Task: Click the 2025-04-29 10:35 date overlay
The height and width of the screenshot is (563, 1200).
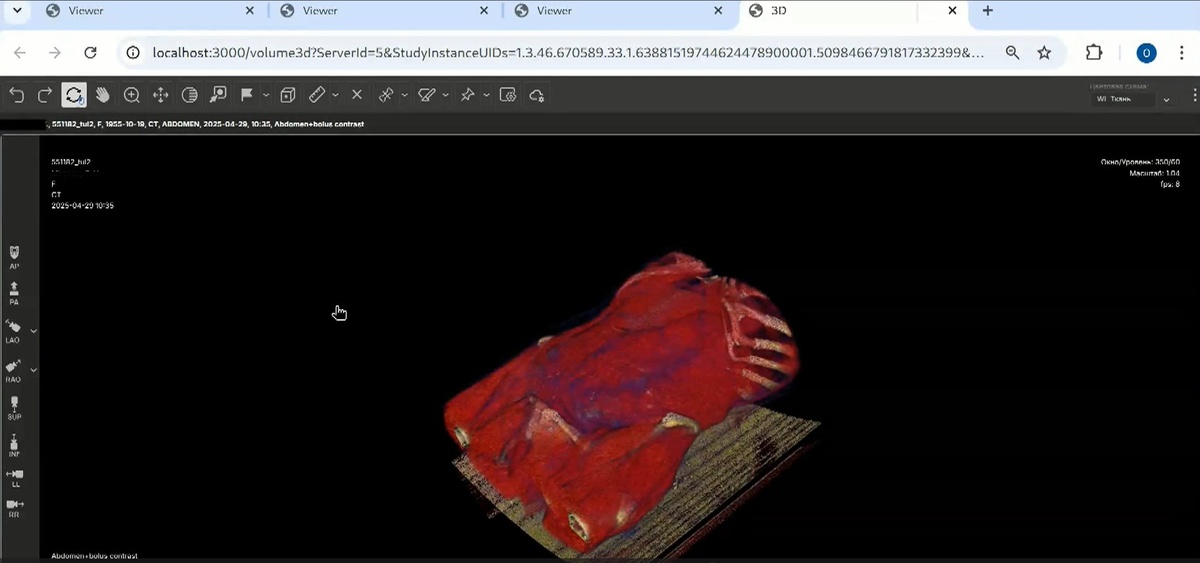Action: coord(82,205)
